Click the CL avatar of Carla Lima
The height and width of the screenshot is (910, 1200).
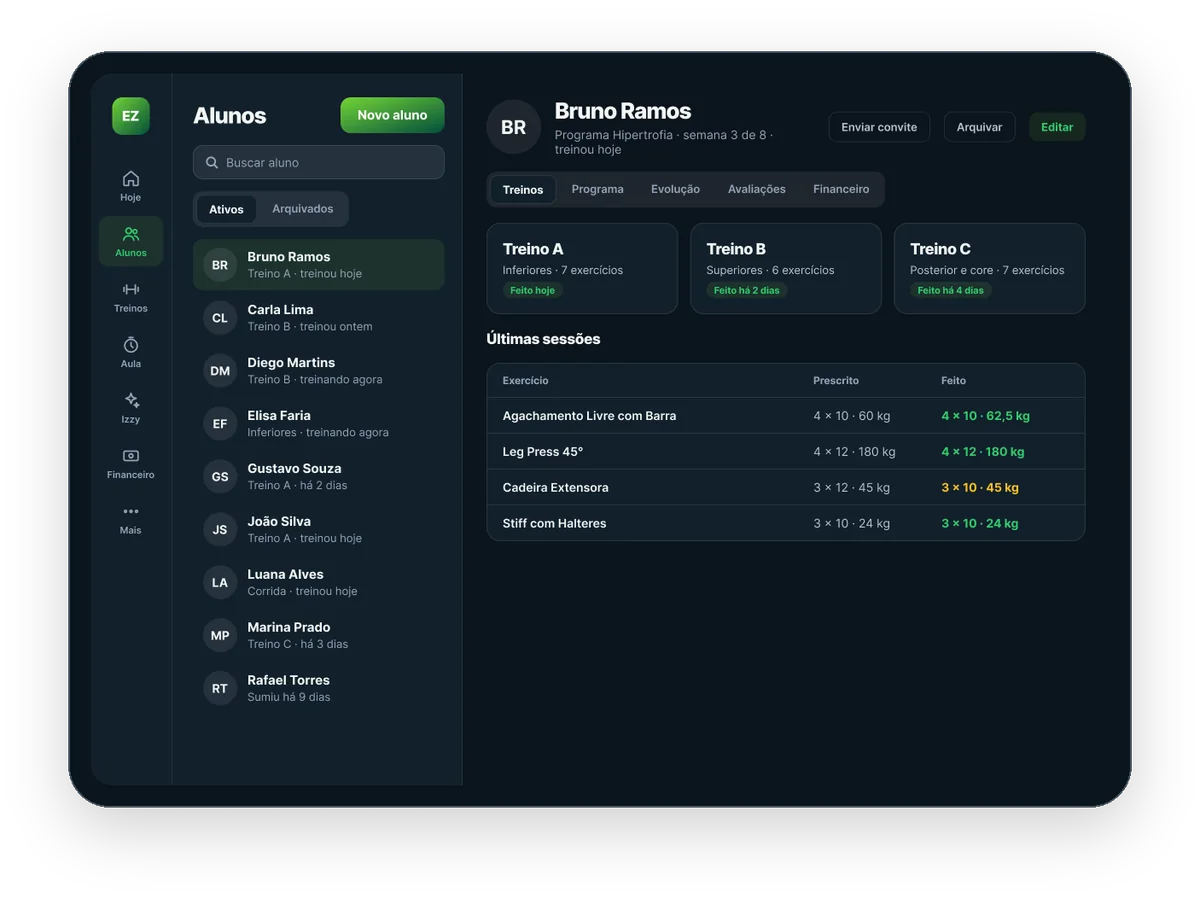click(220, 318)
